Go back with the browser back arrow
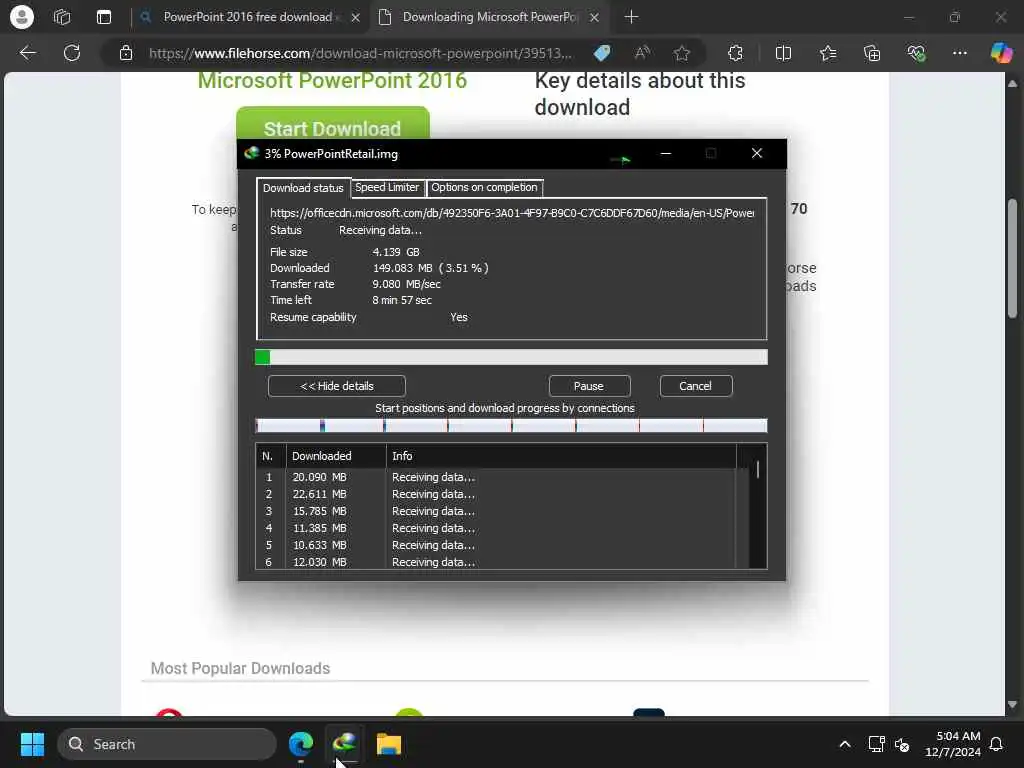The width and height of the screenshot is (1024, 768). click(x=27, y=53)
